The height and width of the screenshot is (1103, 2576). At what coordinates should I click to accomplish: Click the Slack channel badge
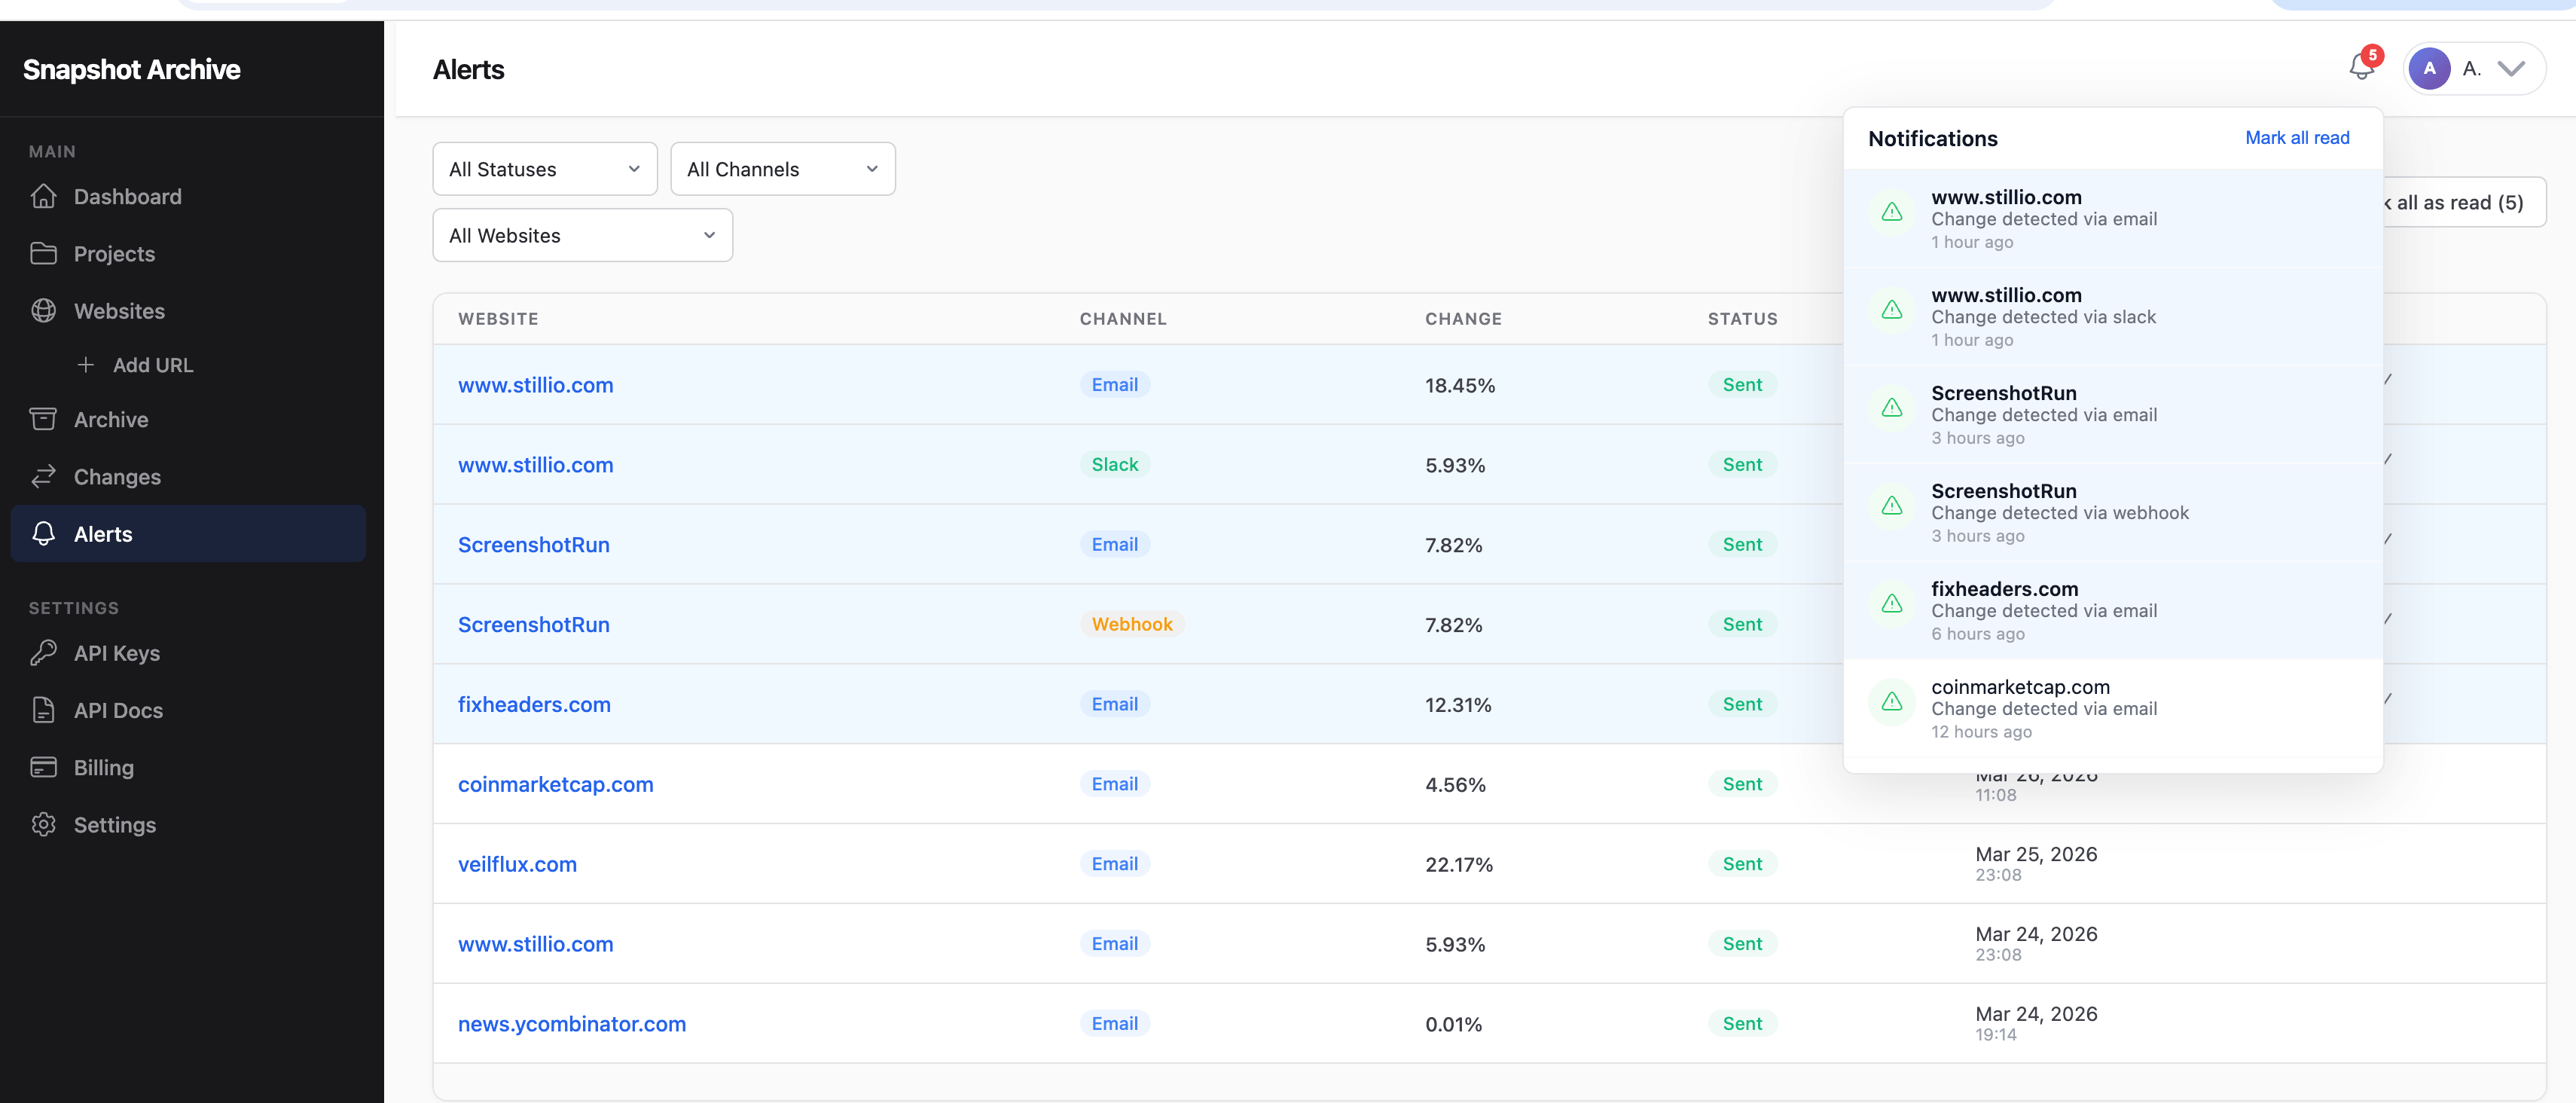coord(1114,464)
